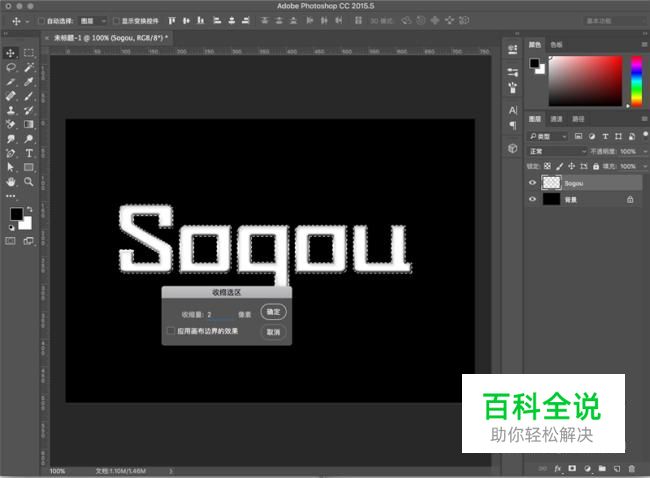Select the Gradient tool
Viewport: 650px width, 478px height.
pos(29,124)
